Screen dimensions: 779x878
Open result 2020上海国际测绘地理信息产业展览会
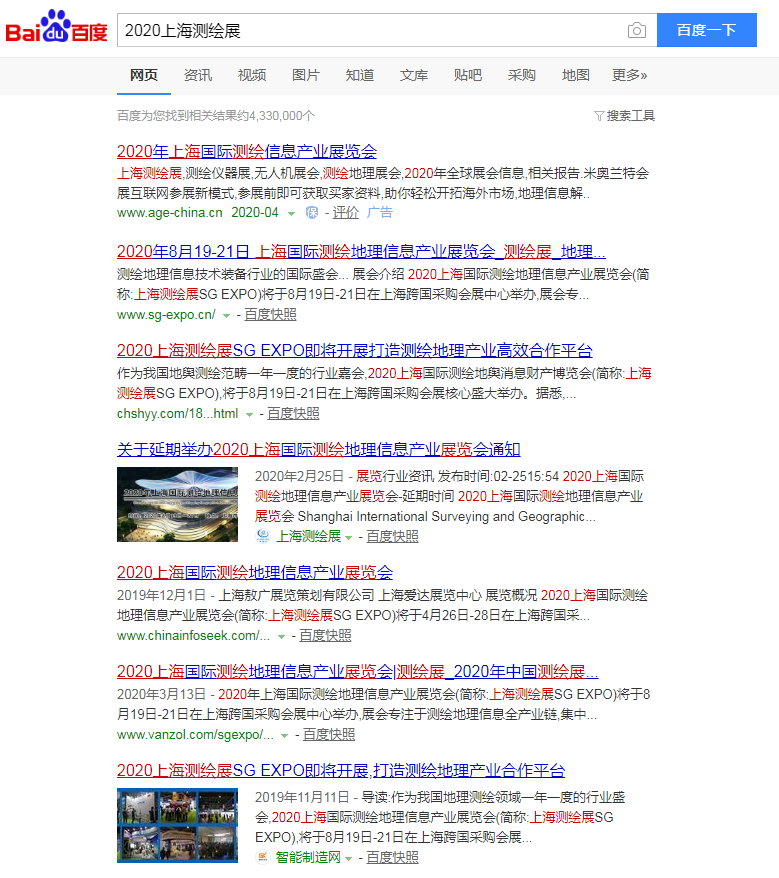(x=255, y=572)
